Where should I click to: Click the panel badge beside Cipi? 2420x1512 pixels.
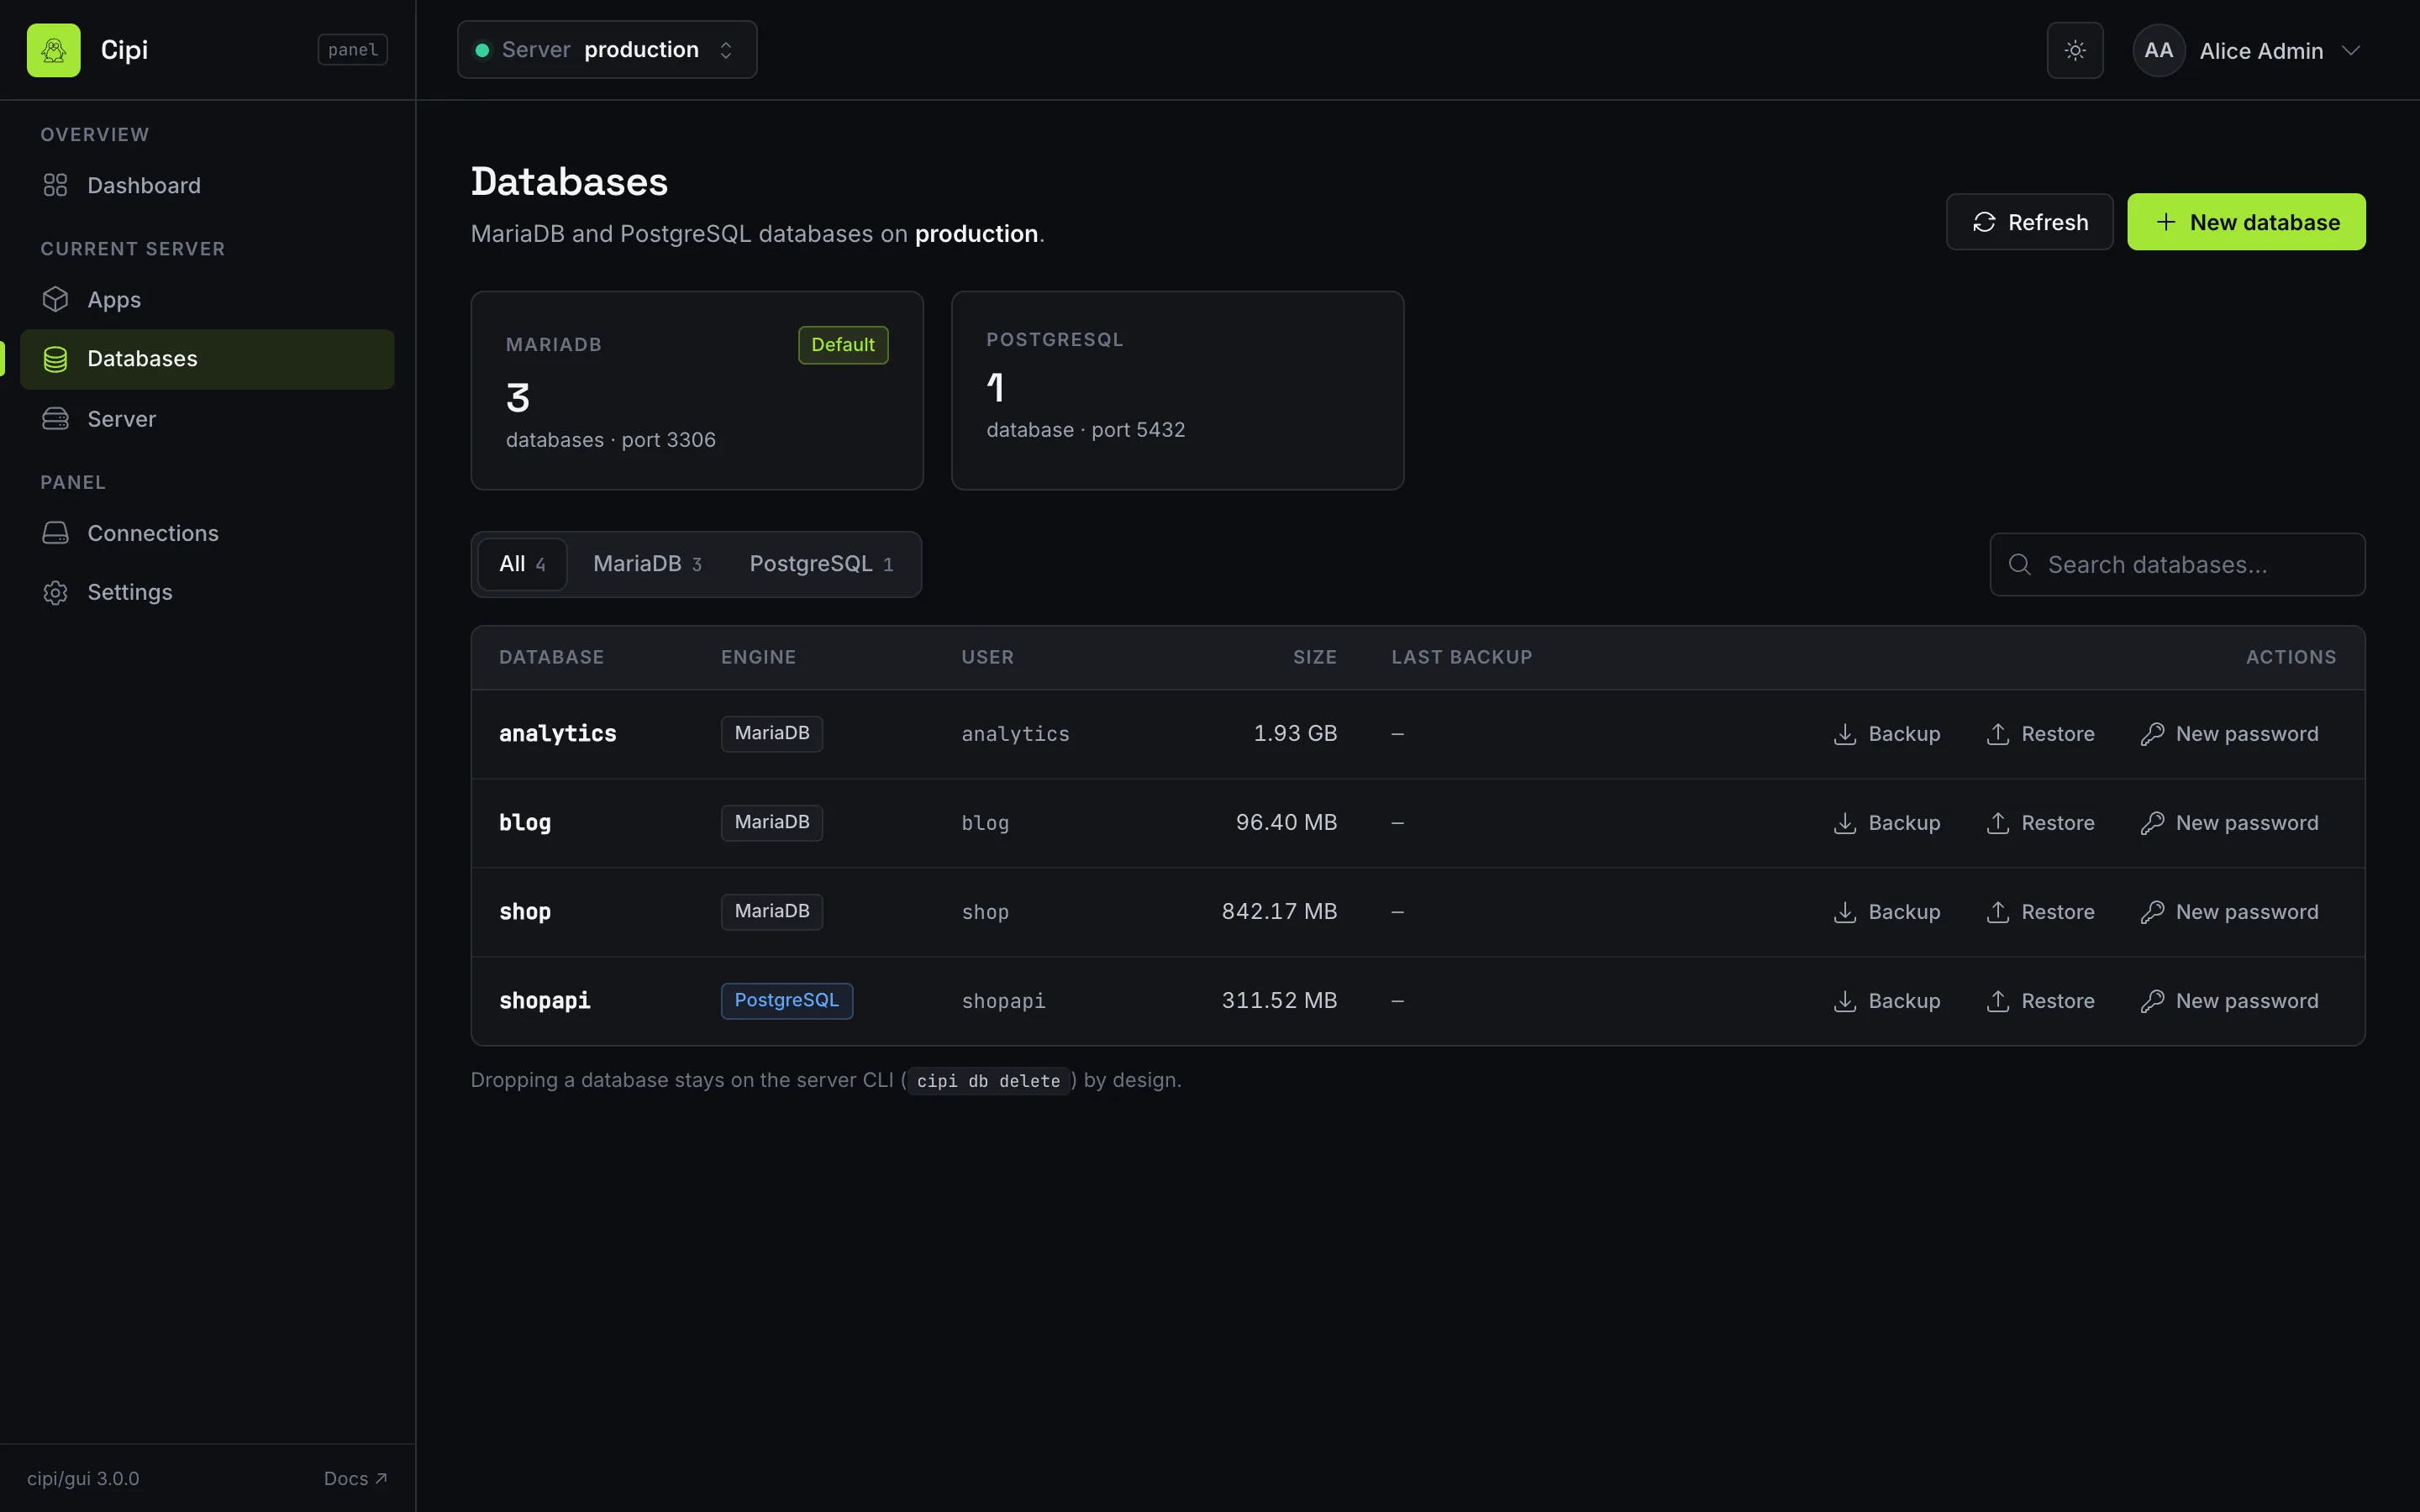[353, 50]
